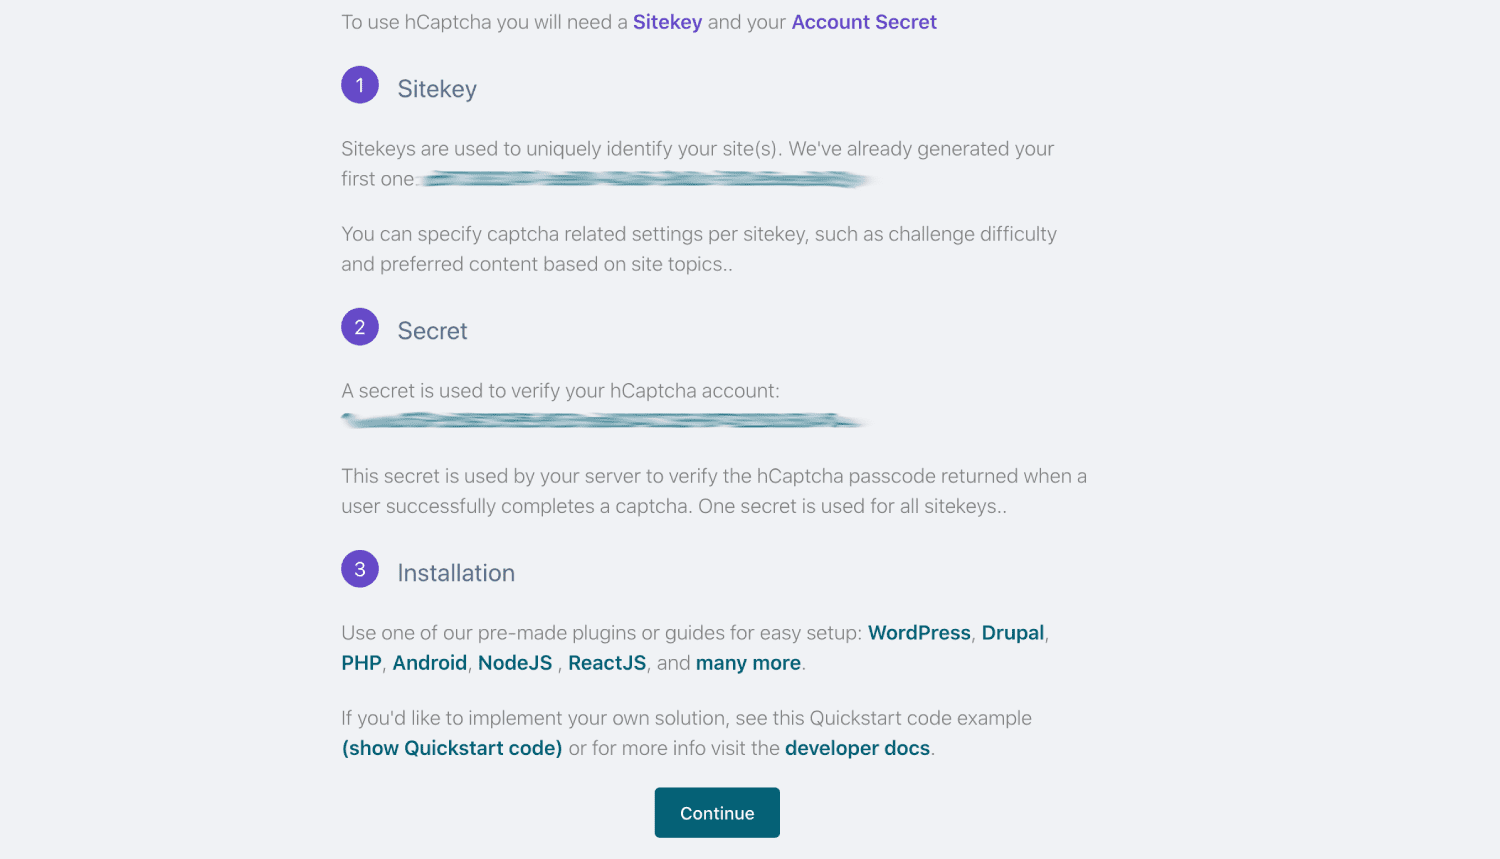Click the blurred secret value

click(x=603, y=421)
